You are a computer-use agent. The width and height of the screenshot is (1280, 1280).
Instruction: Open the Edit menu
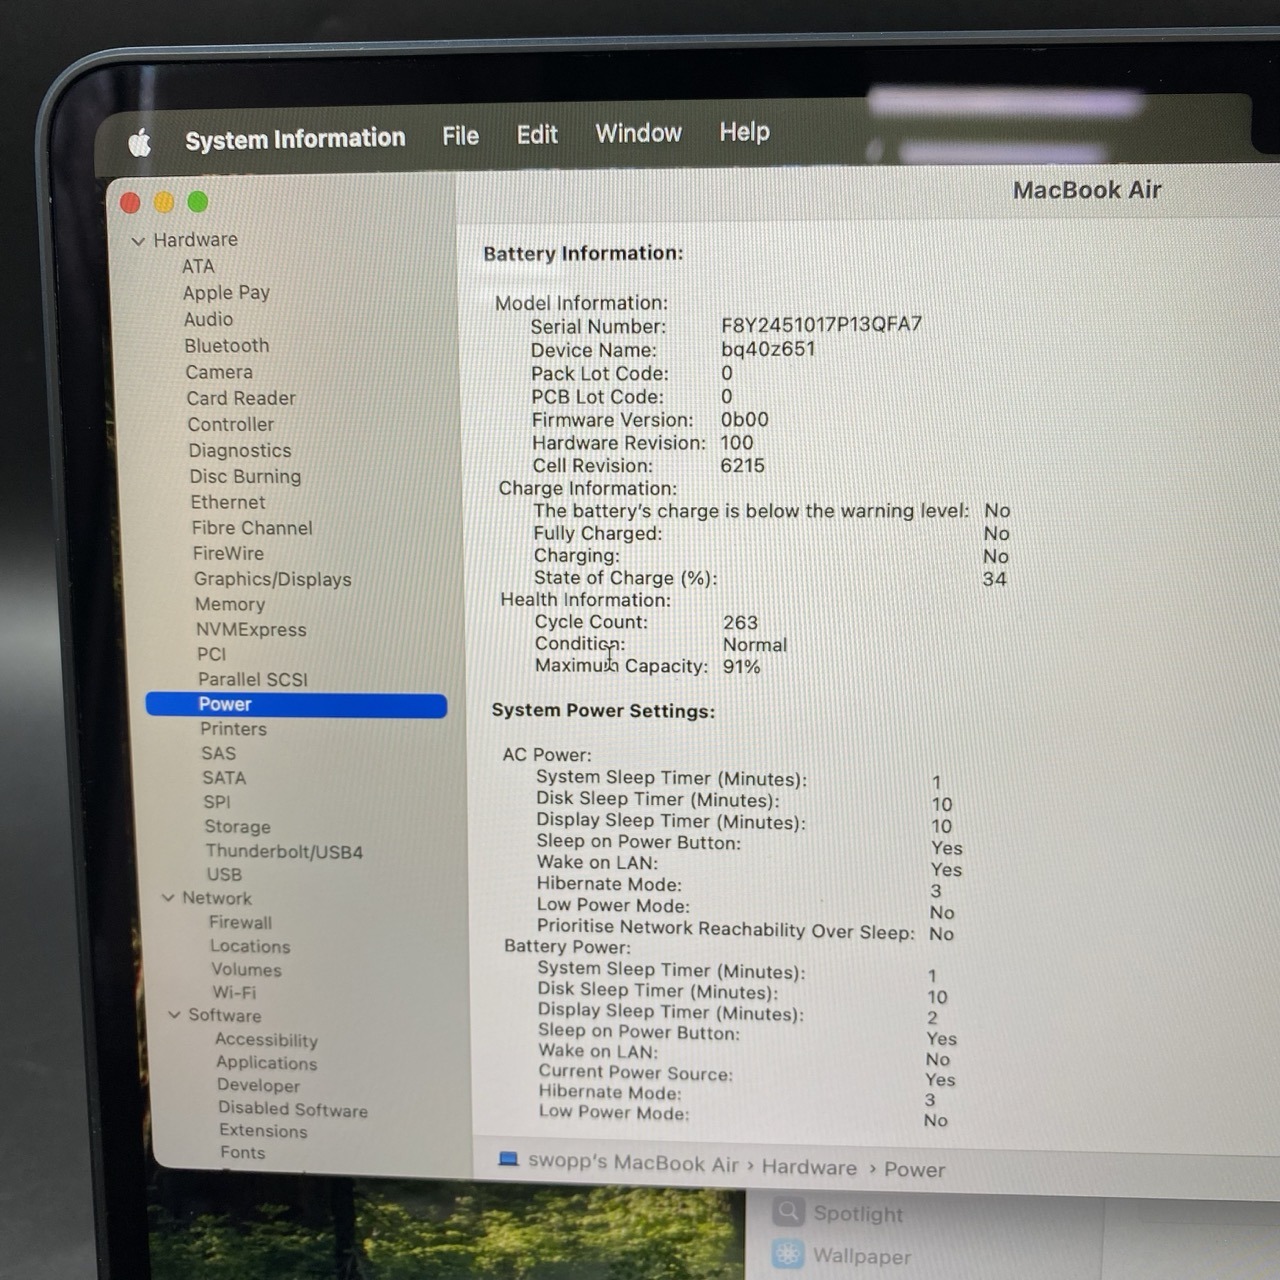(537, 135)
